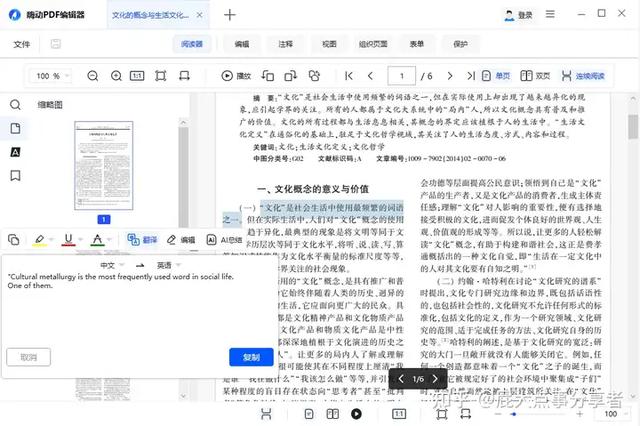
Task: Open the 文件 menu
Action: point(22,44)
